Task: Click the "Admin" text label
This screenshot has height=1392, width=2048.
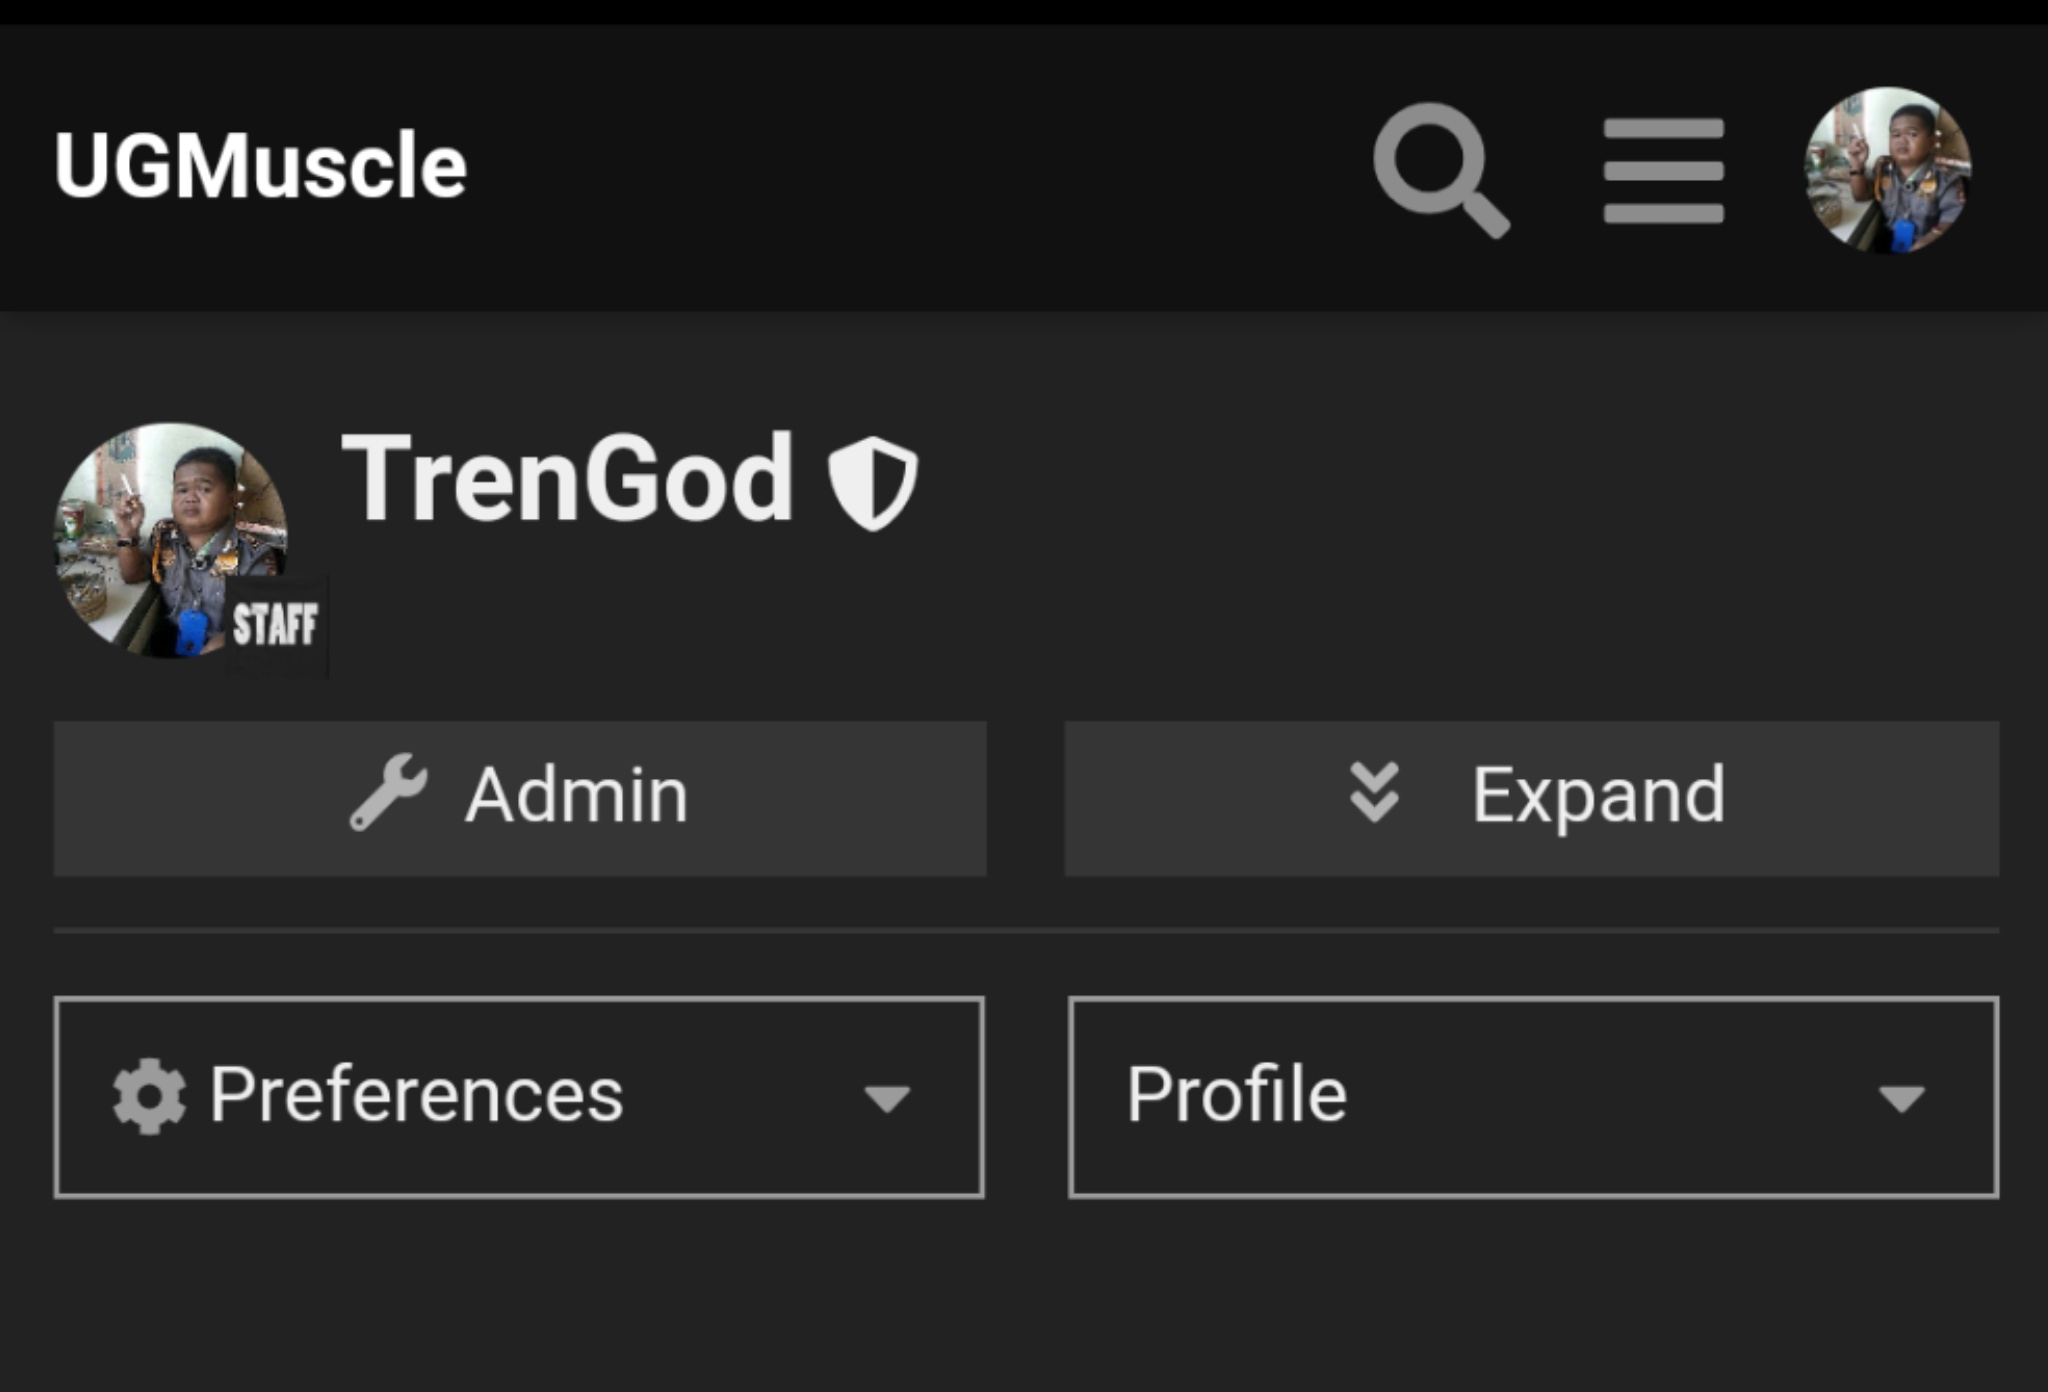Action: click(x=577, y=796)
